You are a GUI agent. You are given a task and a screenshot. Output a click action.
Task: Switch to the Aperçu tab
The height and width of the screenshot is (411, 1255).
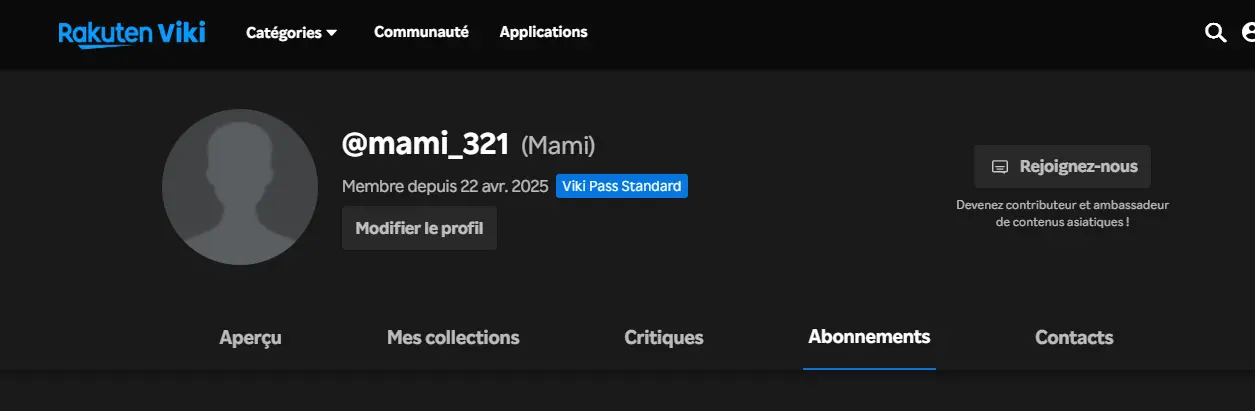click(x=250, y=338)
